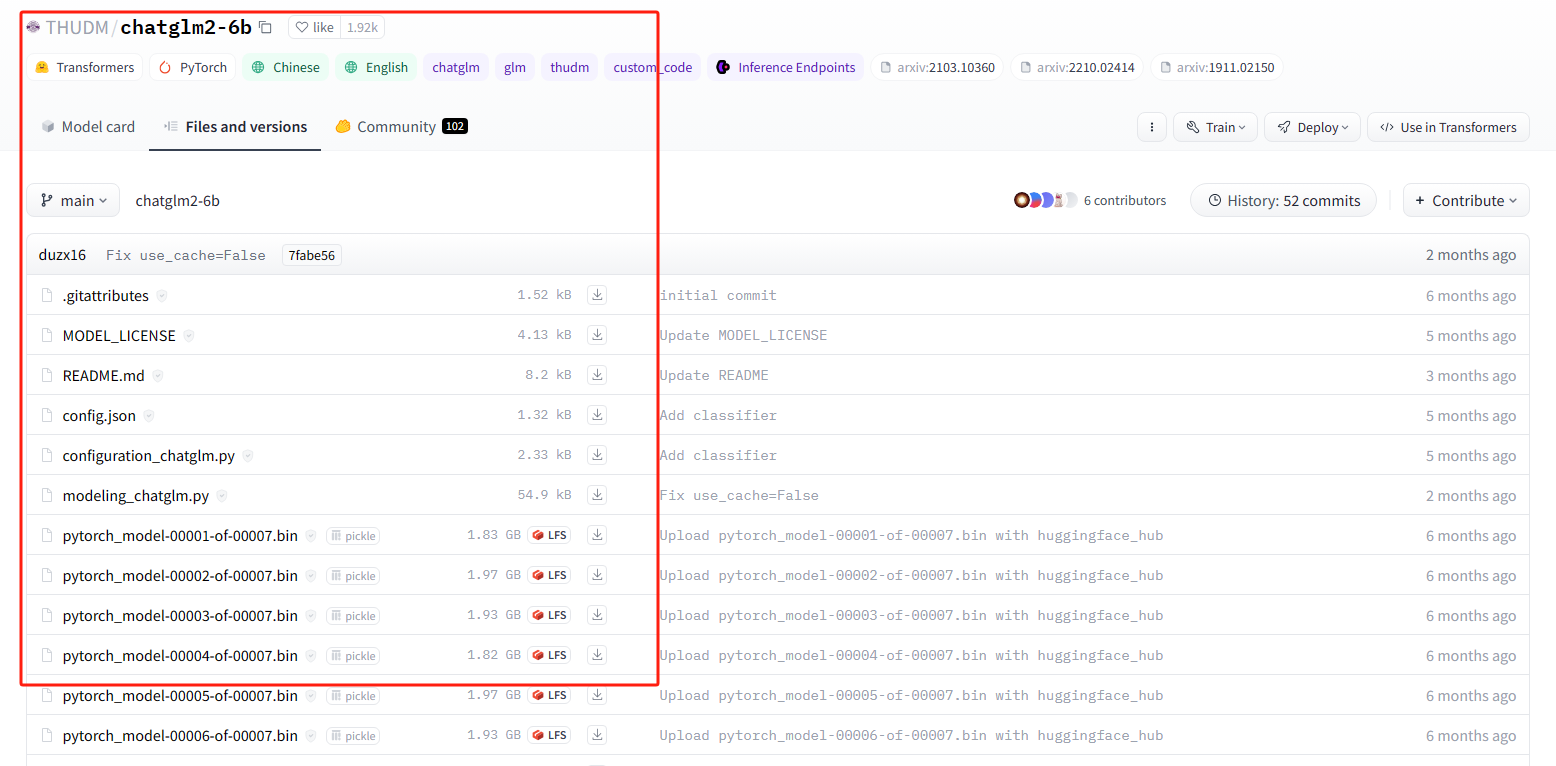Download pytorch_model-00005-of-00007.bin icon
Image resolution: width=1556 pixels, height=766 pixels.
(x=597, y=695)
